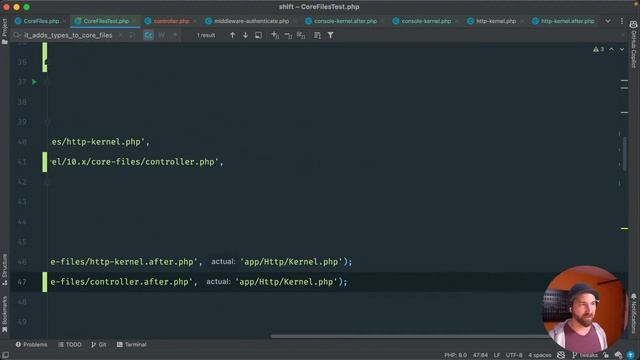Change 4 spaces indentation setting
Image resolution: width=640 pixels, height=360 pixels.
click(x=540, y=356)
